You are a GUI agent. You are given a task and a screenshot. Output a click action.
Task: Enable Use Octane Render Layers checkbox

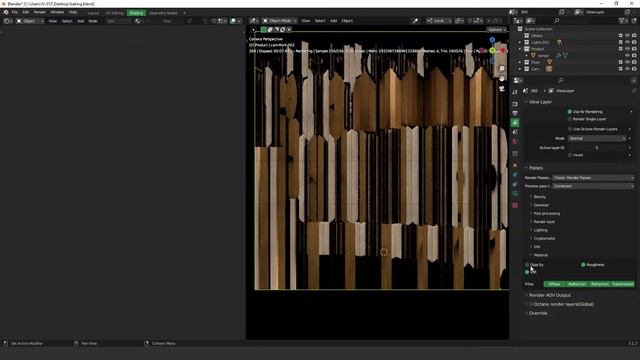tap(569, 129)
